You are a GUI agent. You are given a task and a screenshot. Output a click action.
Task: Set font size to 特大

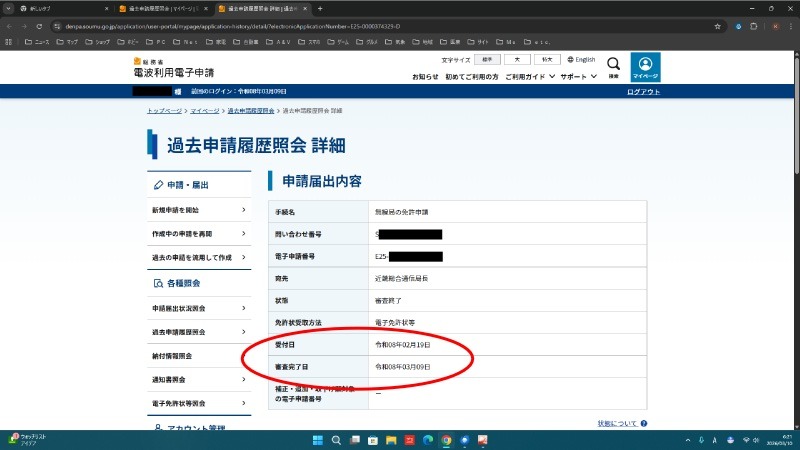point(546,60)
